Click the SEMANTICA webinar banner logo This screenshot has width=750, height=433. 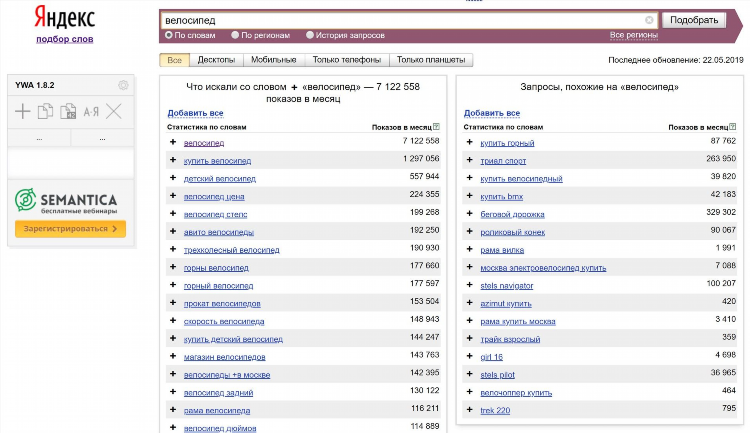click(x=66, y=200)
